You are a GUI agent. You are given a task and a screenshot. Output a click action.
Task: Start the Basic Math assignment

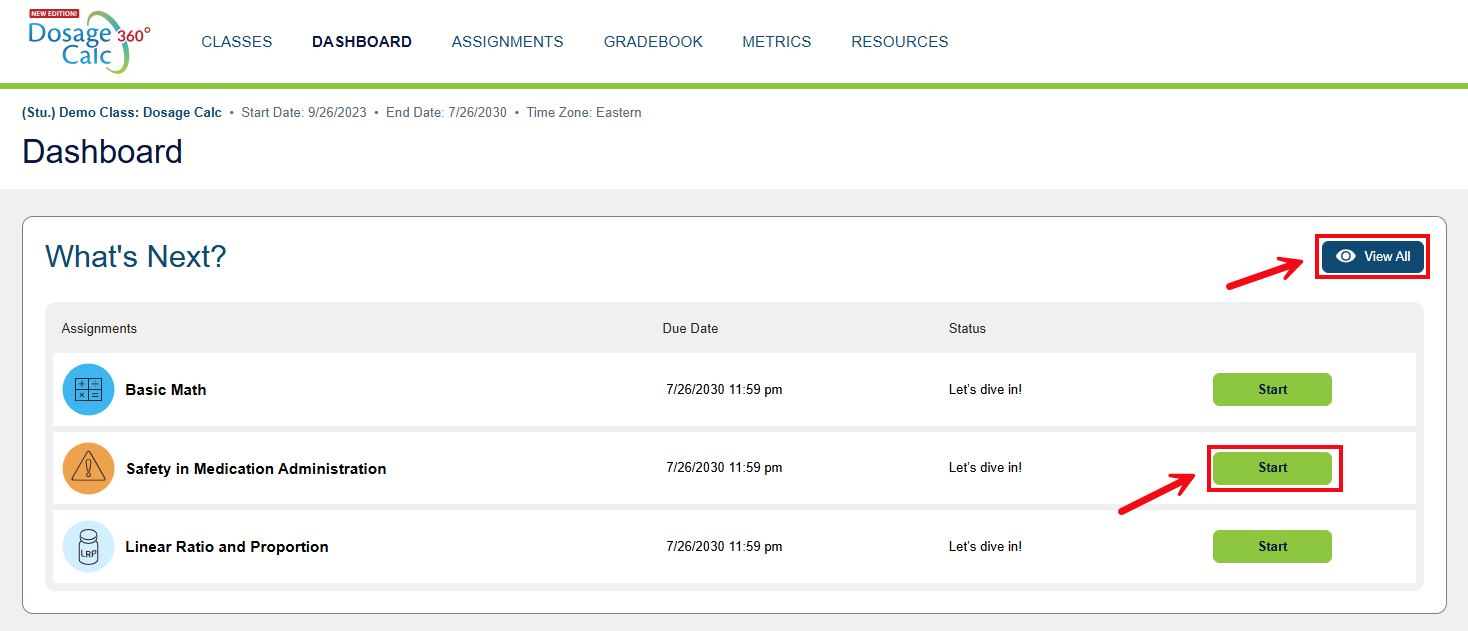pos(1272,389)
